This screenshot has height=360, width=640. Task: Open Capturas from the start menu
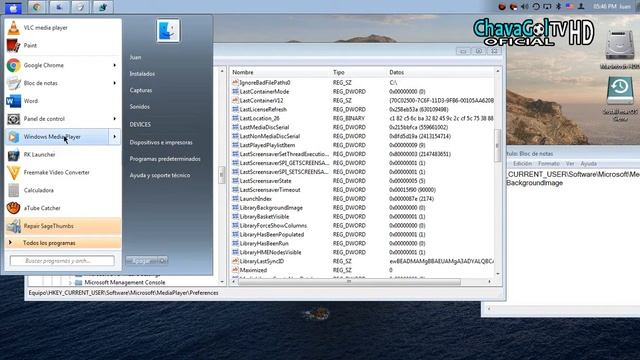141,90
